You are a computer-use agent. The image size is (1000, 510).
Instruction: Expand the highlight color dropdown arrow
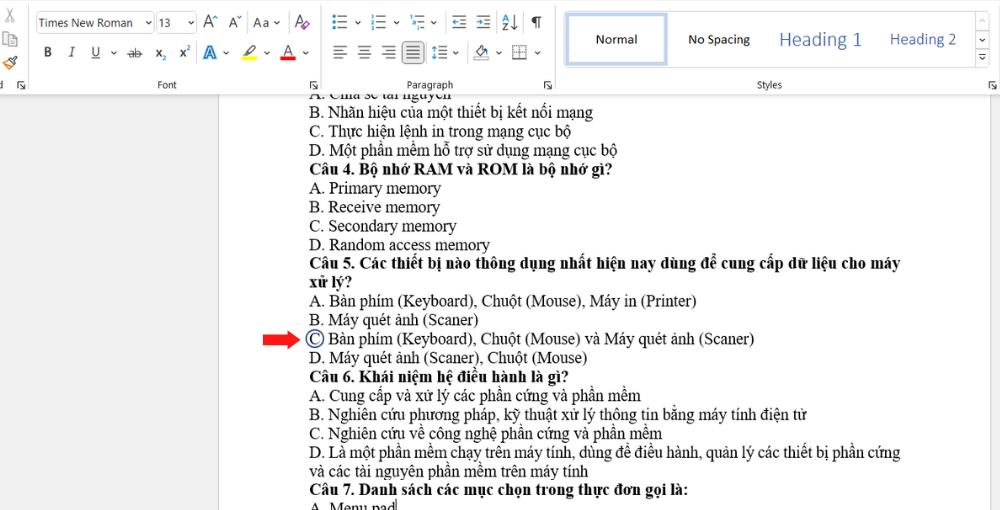267,53
